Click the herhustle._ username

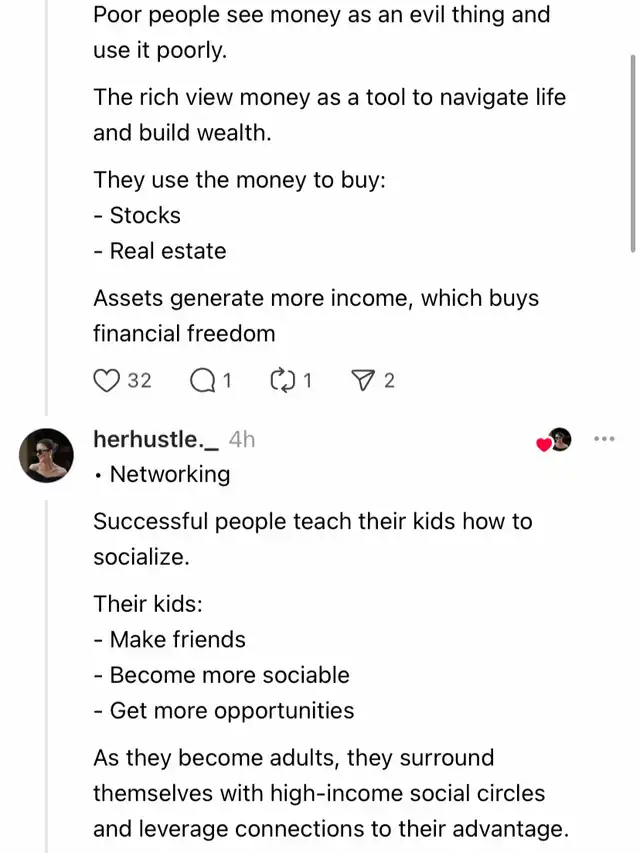155,439
